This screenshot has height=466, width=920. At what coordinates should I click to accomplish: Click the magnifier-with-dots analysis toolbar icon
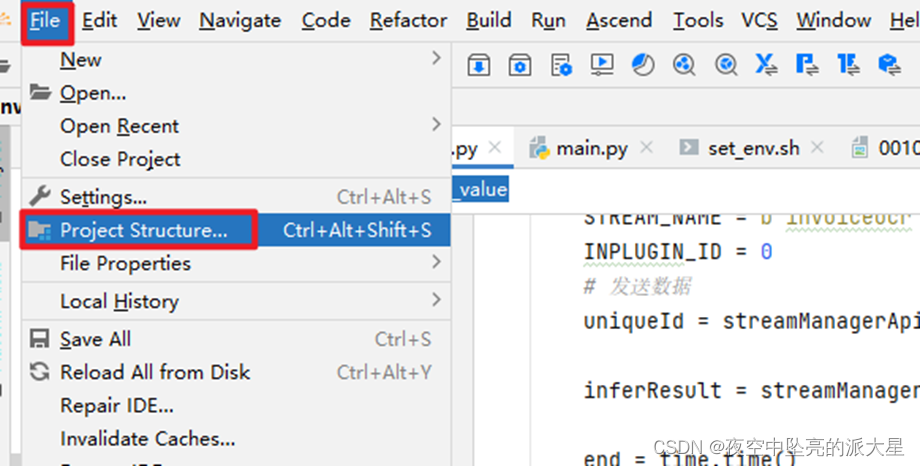[x=684, y=65]
